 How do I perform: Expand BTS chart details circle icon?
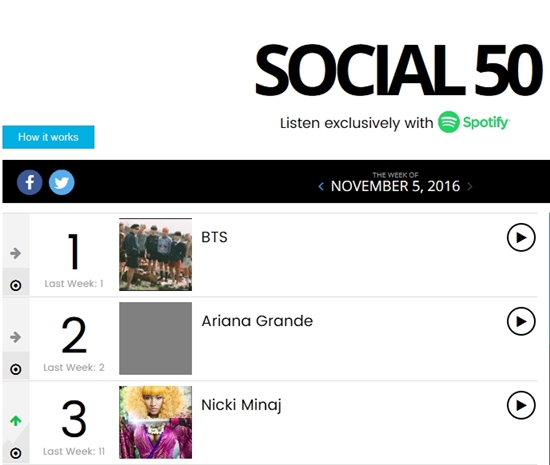[15, 285]
